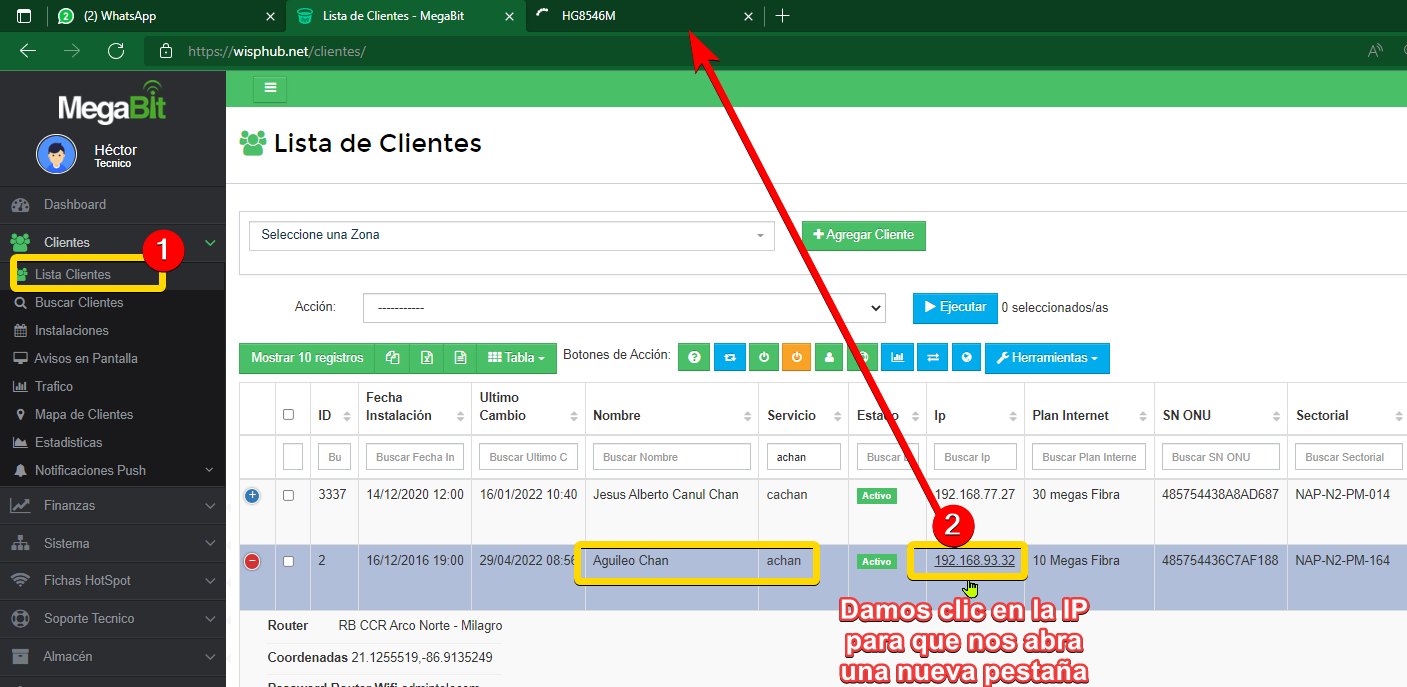View site info via the padlock icon
The width and height of the screenshot is (1407, 687).
tap(166, 50)
